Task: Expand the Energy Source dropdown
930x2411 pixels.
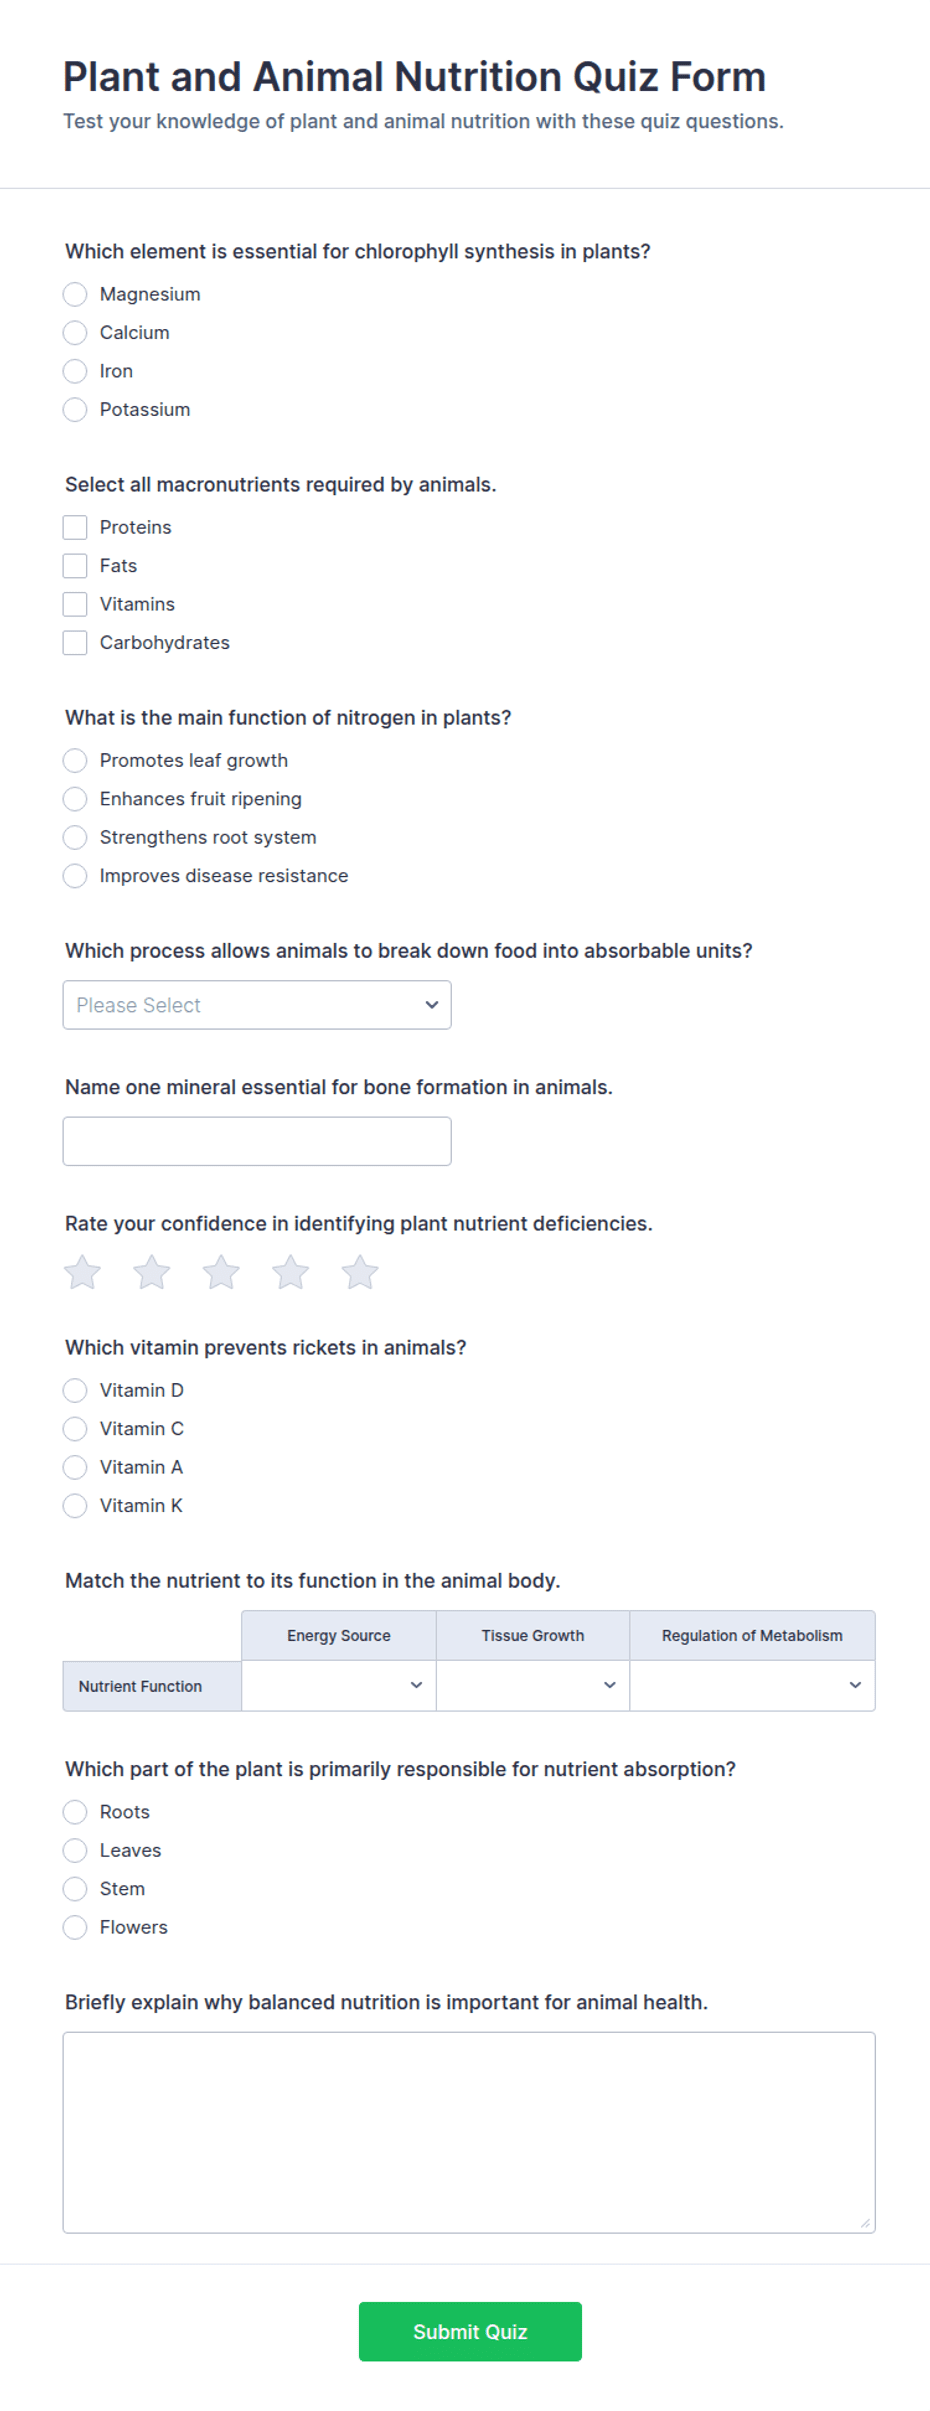Action: point(339,1685)
